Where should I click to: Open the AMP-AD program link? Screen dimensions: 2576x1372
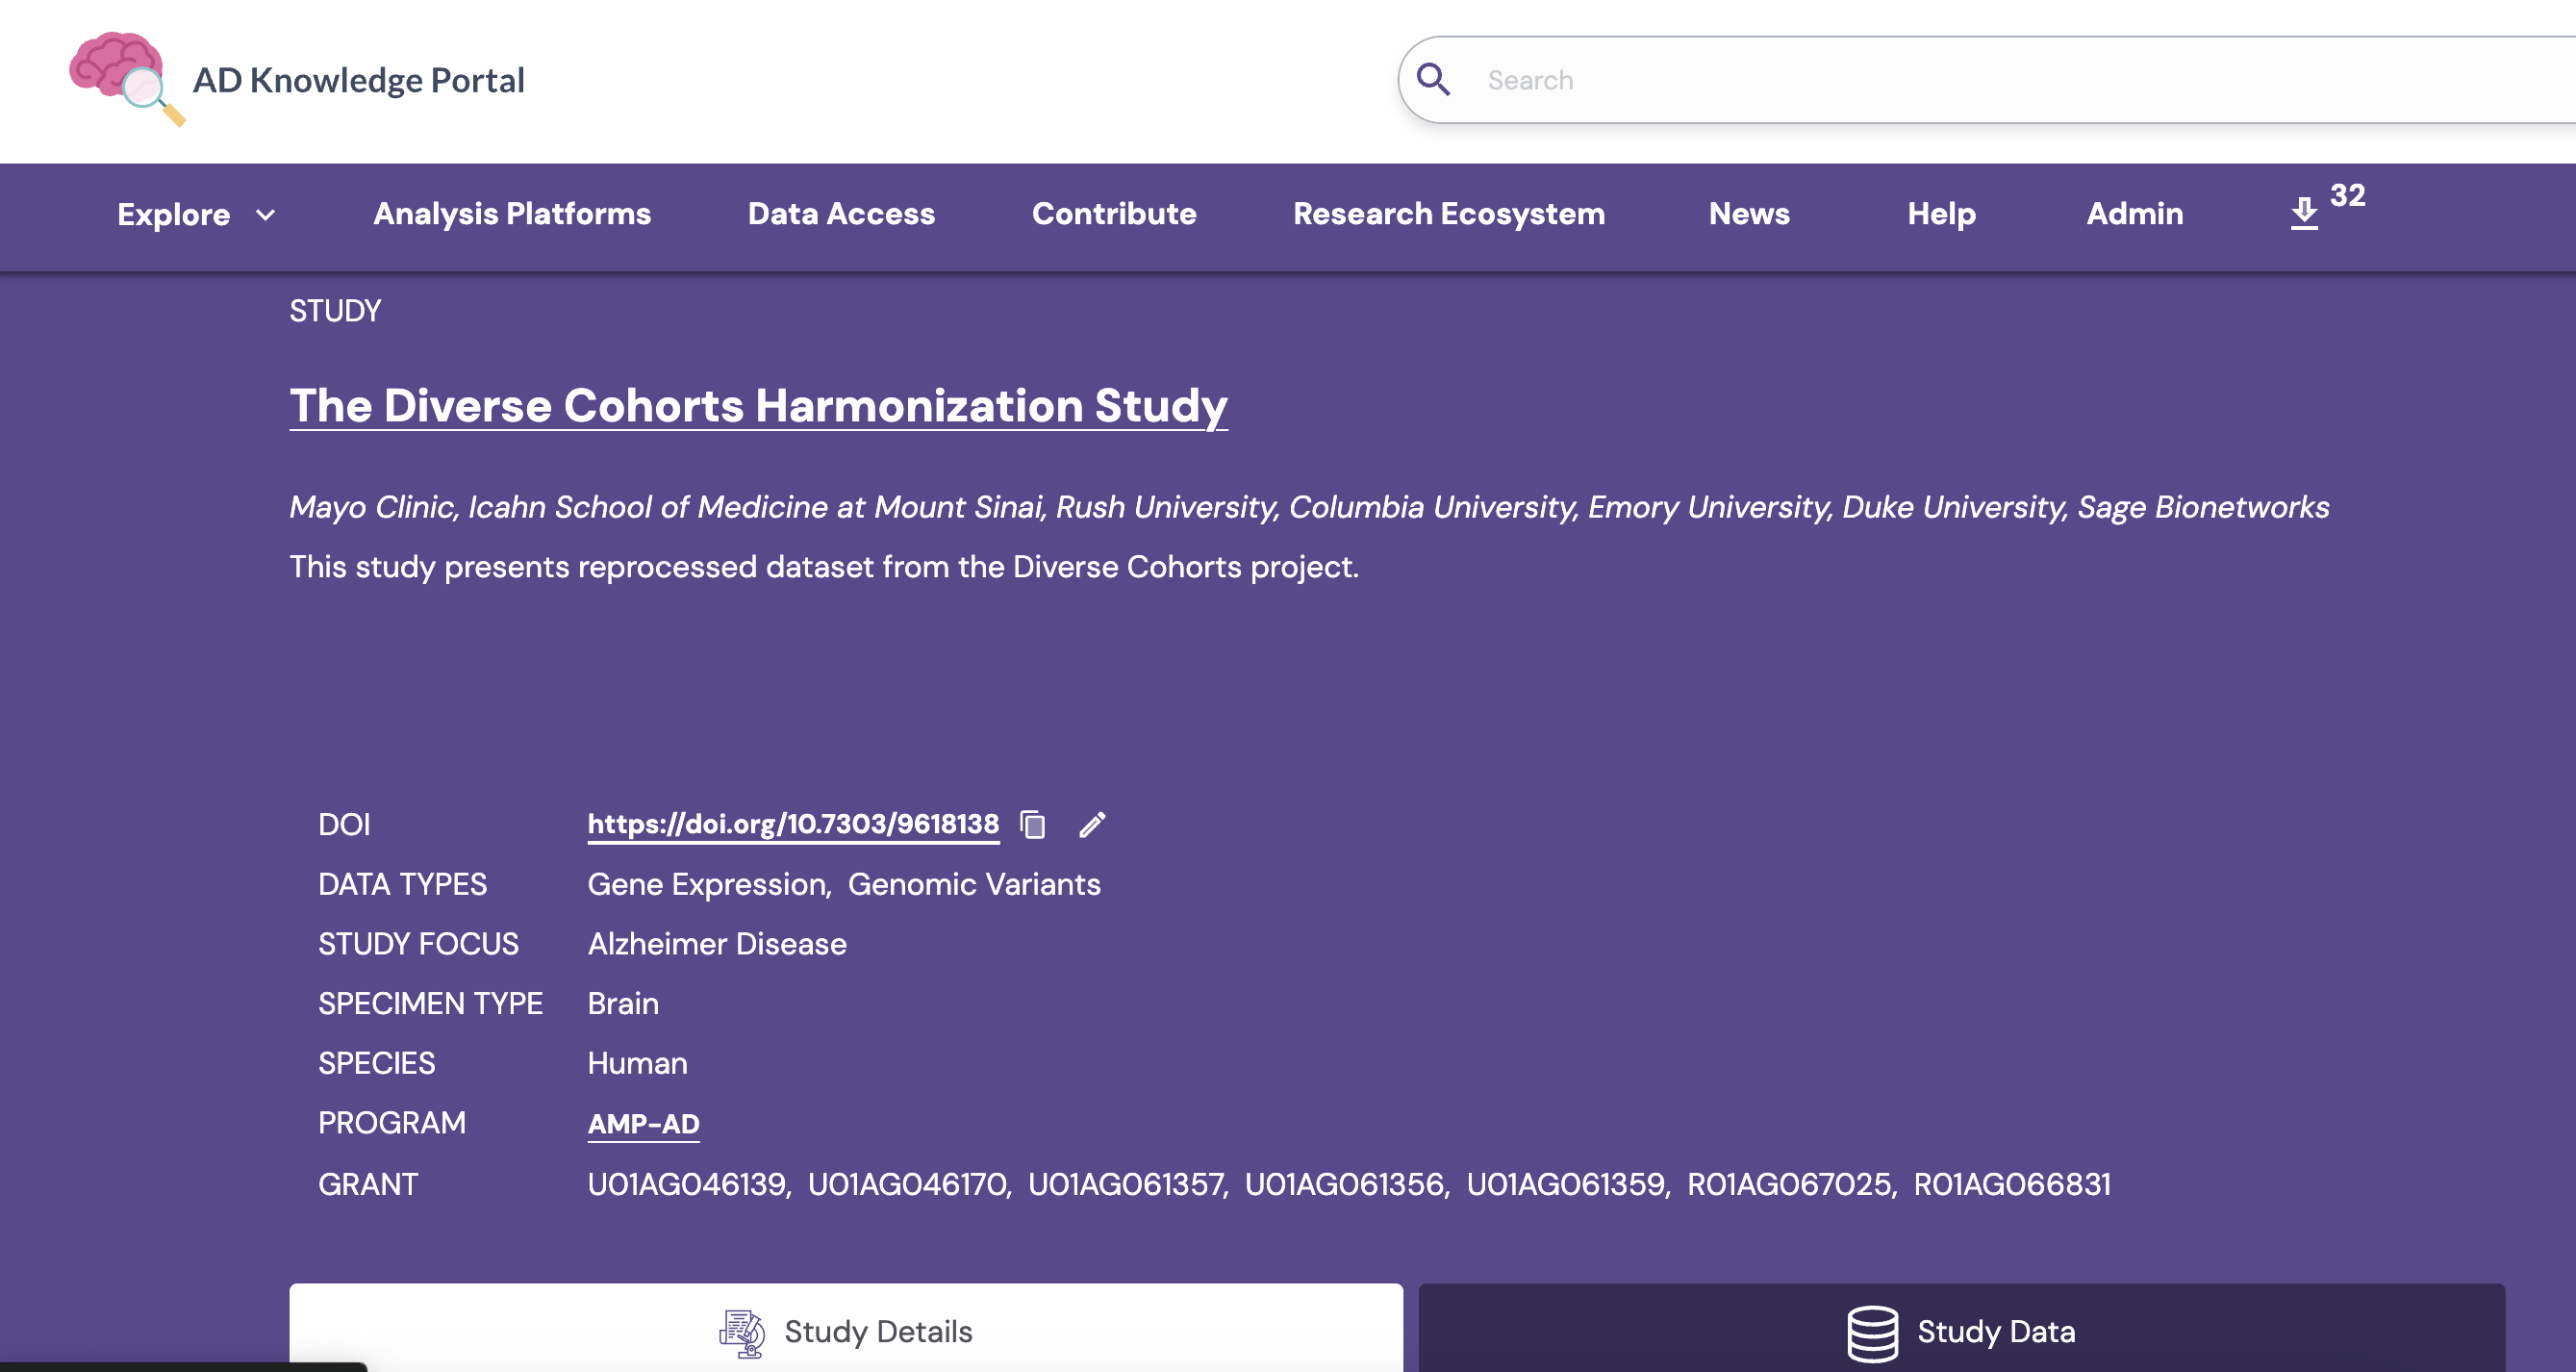(x=644, y=1124)
